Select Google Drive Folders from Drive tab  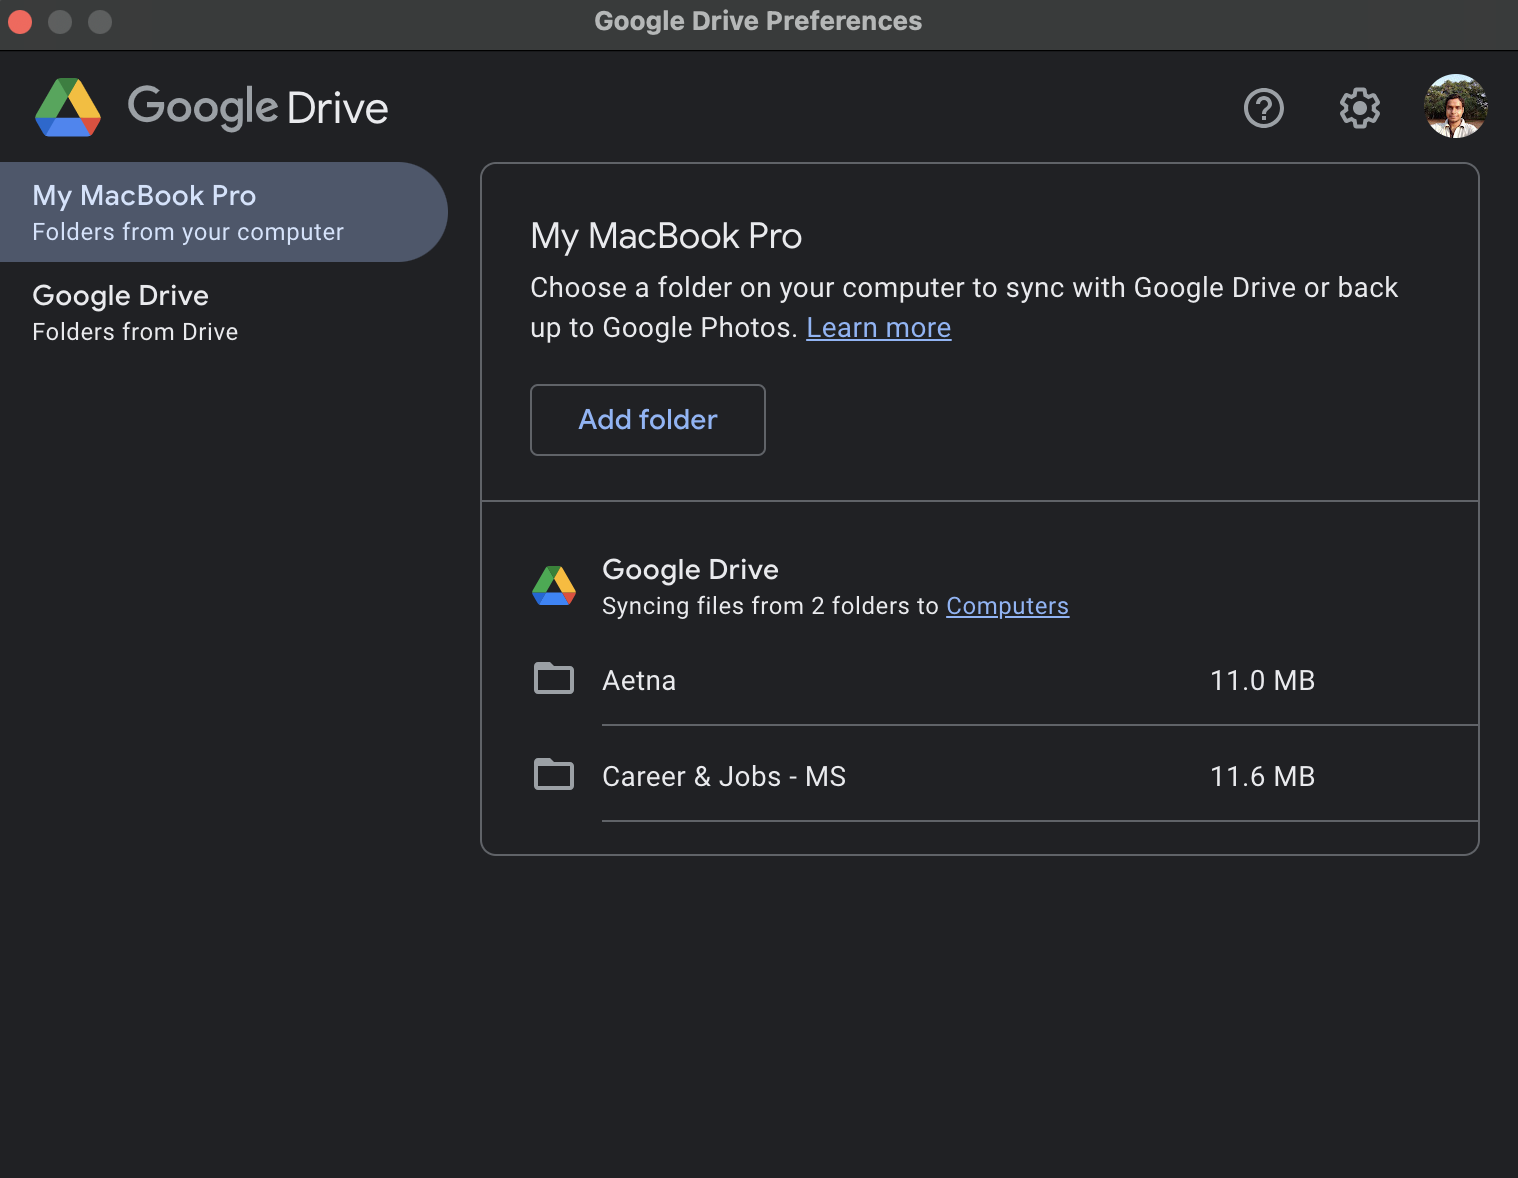223,312
